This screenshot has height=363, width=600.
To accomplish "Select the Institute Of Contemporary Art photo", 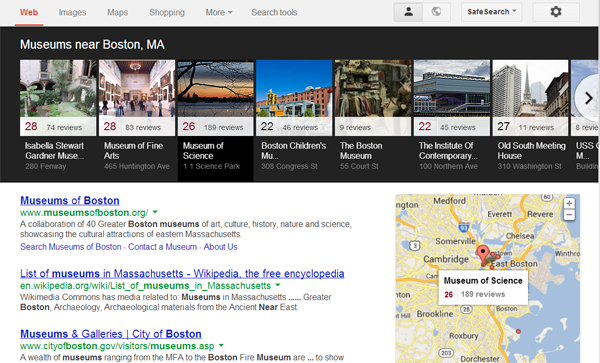I will point(452,88).
